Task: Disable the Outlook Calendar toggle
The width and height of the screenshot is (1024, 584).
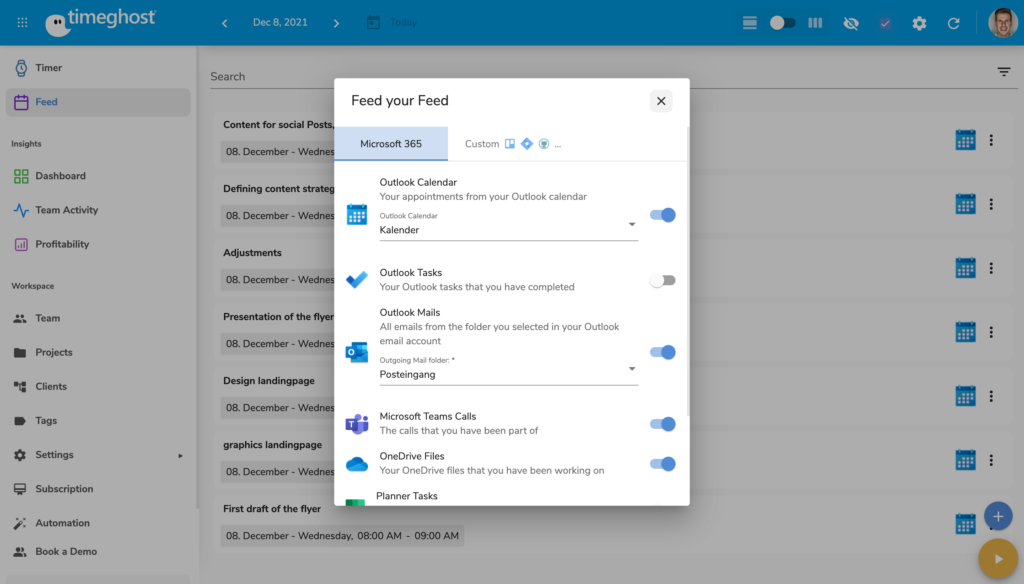Action: coord(662,215)
